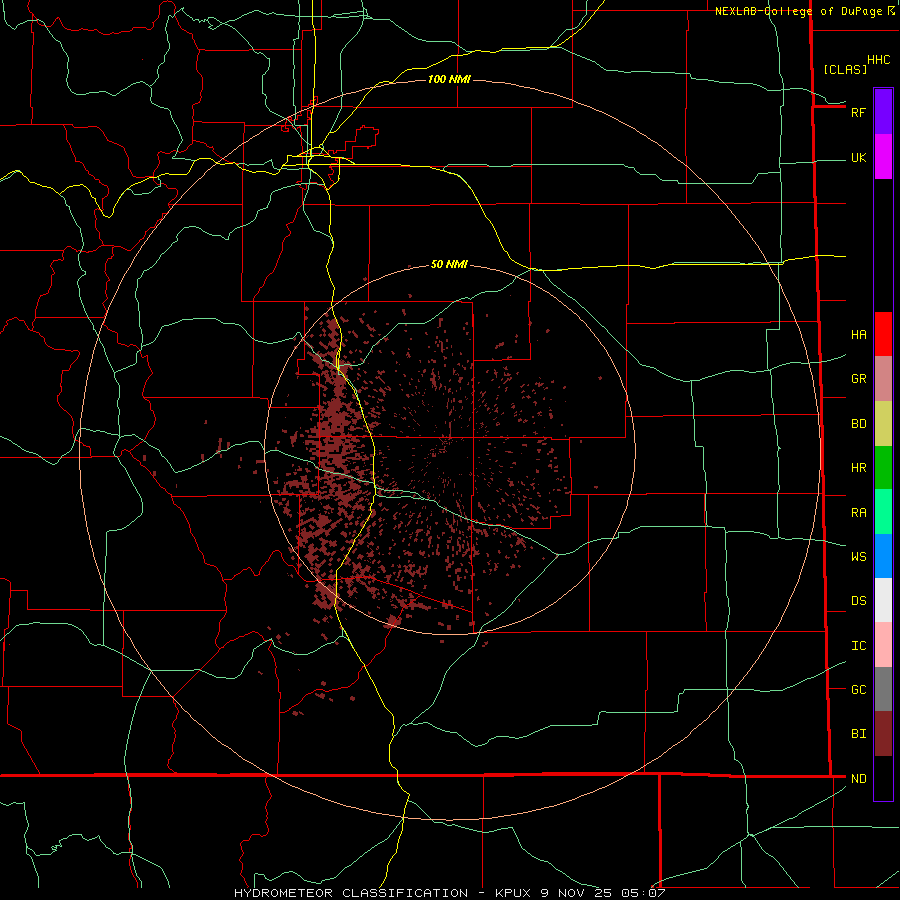Click the "9 NOV 25" date text

tap(577, 893)
